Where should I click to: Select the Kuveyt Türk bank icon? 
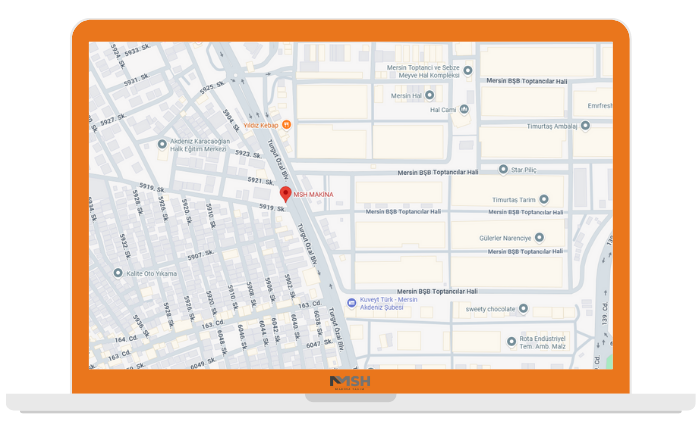point(350,303)
